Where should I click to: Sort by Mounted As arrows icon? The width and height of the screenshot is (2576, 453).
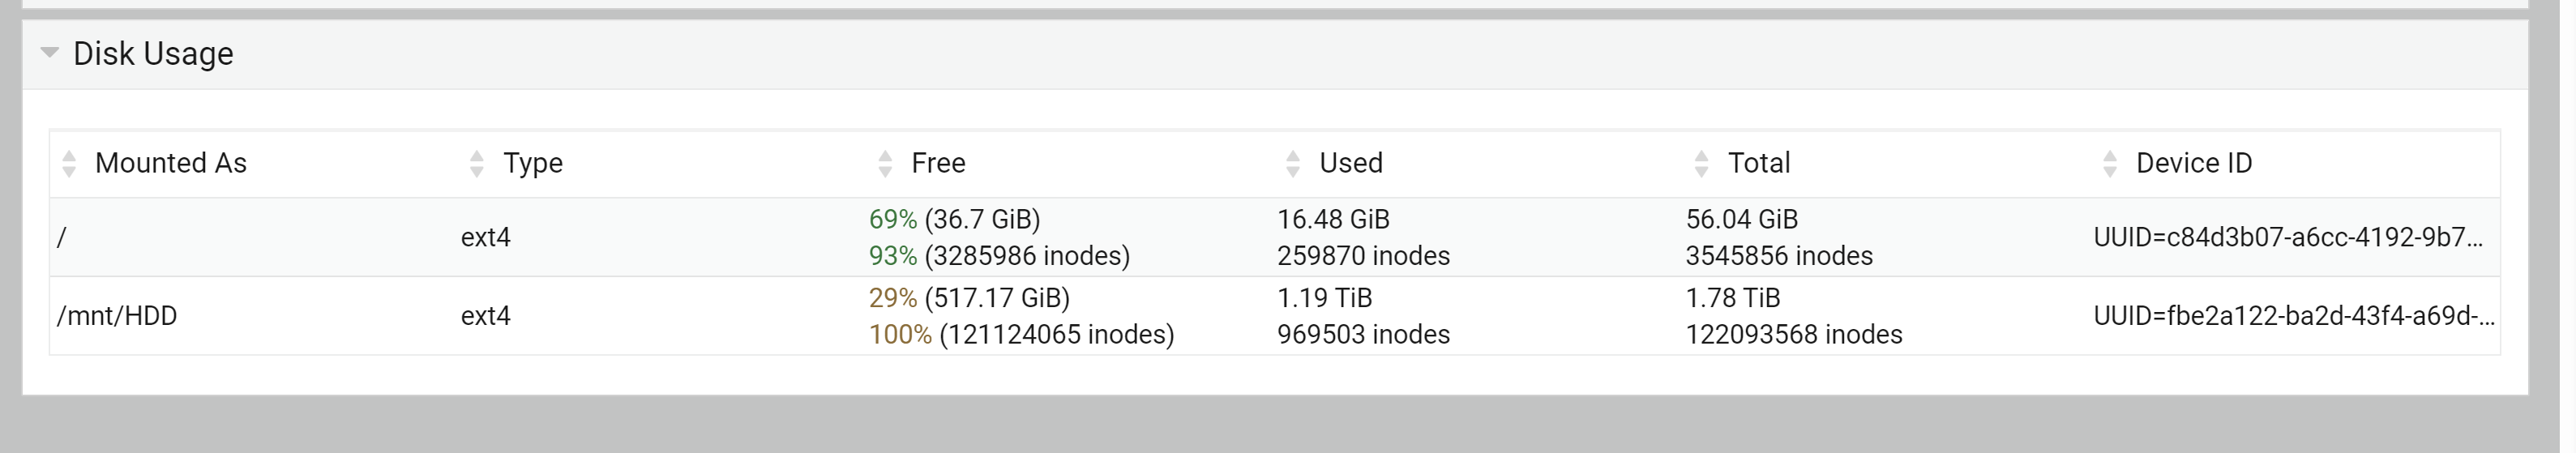(69, 163)
